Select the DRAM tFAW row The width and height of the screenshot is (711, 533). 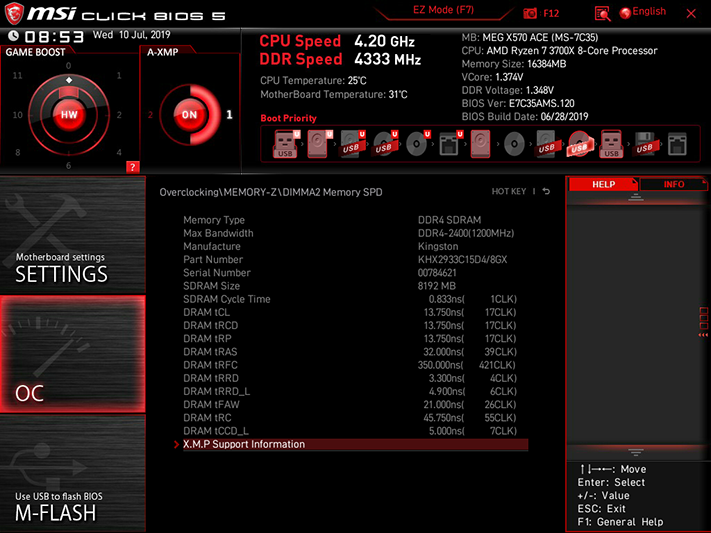pyautogui.click(x=350, y=404)
